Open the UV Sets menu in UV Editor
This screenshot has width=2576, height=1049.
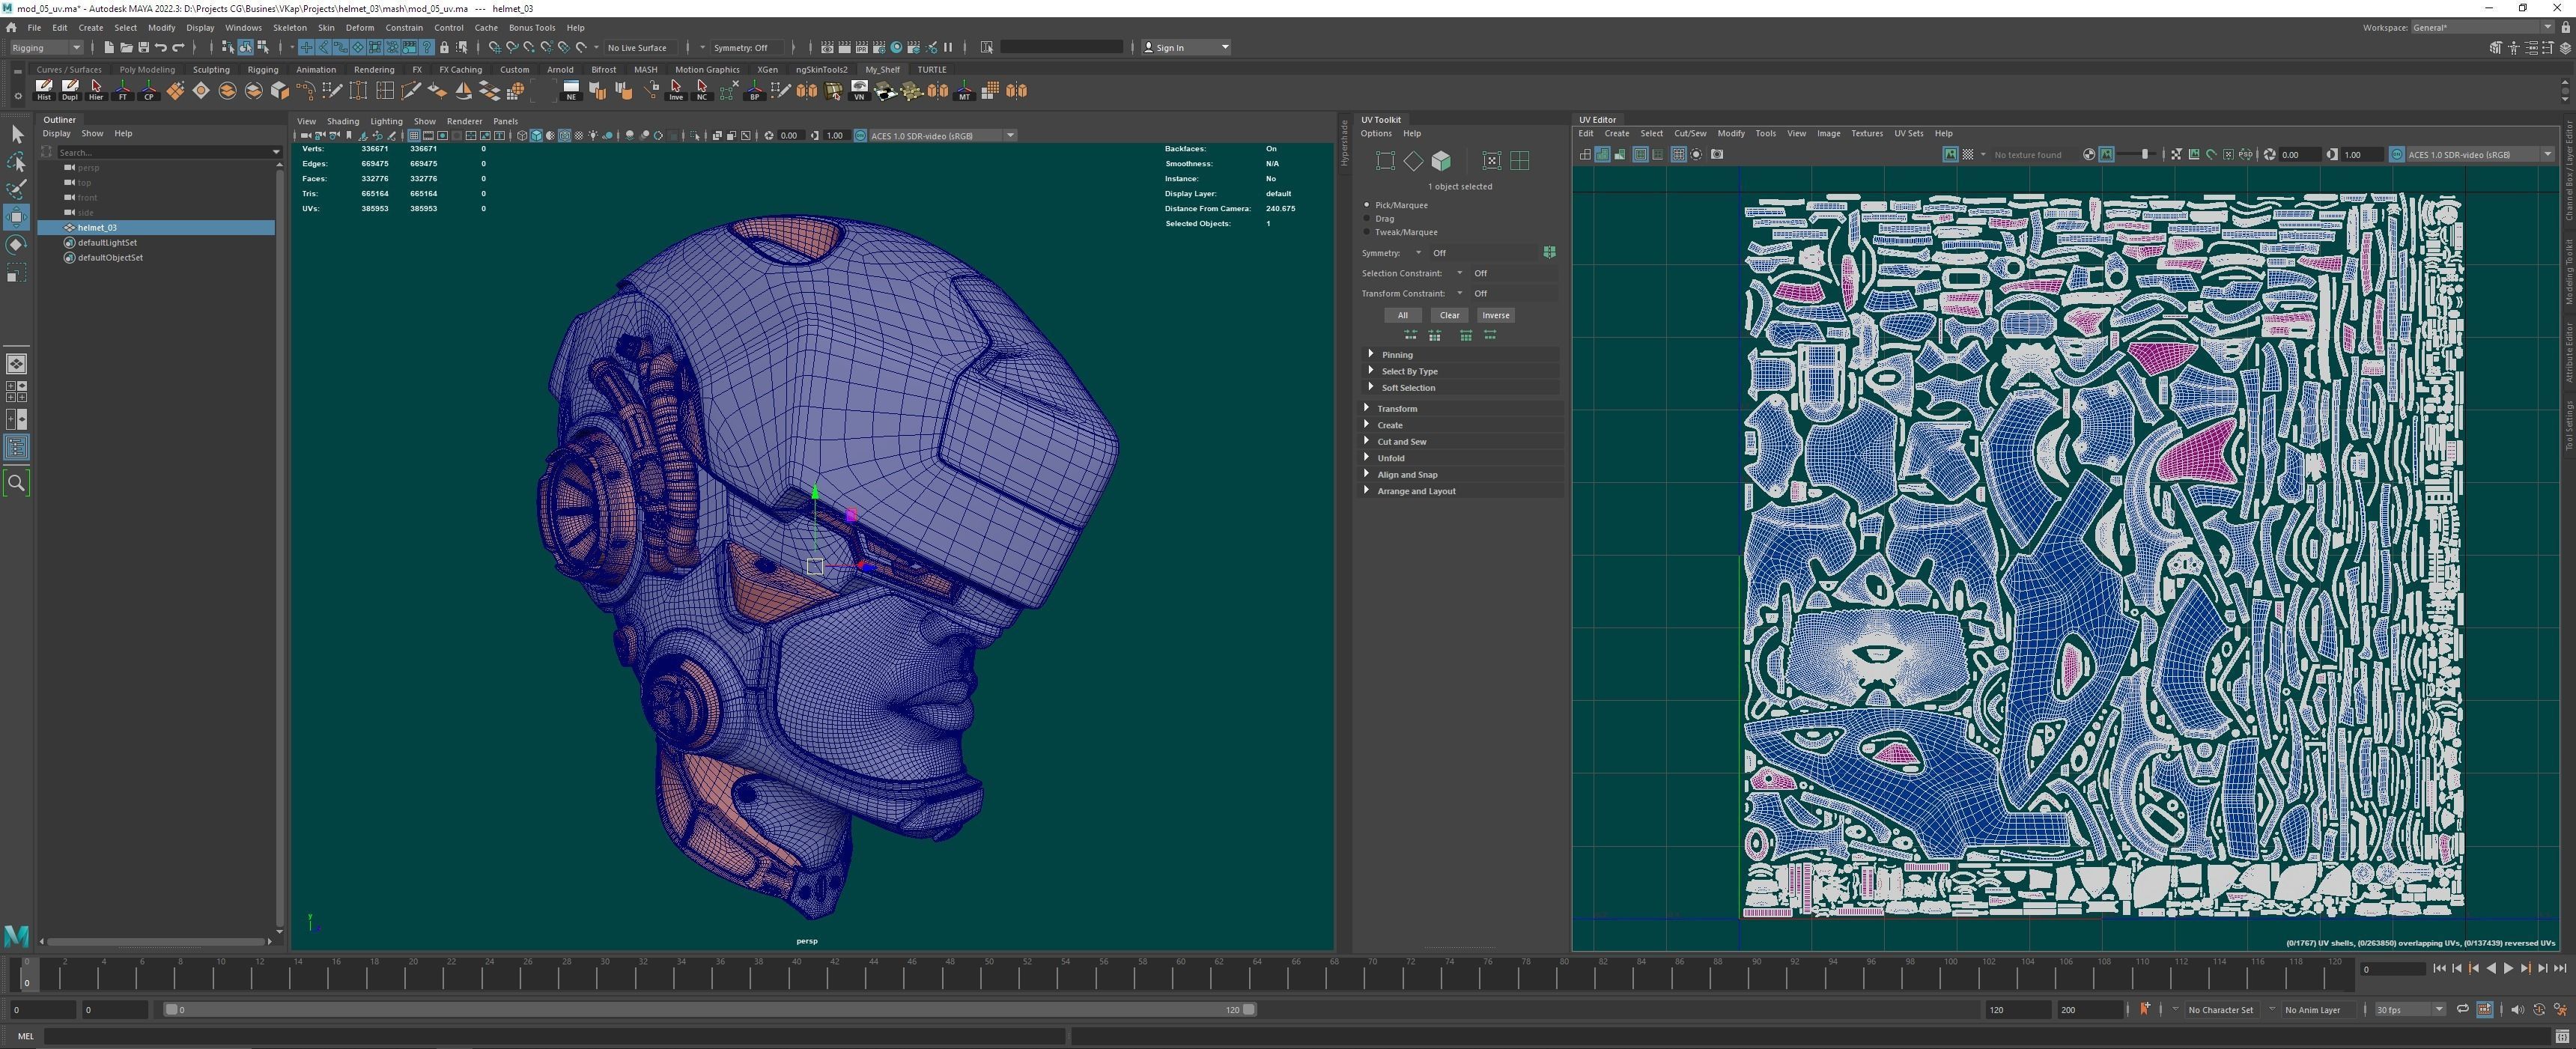click(x=1908, y=133)
